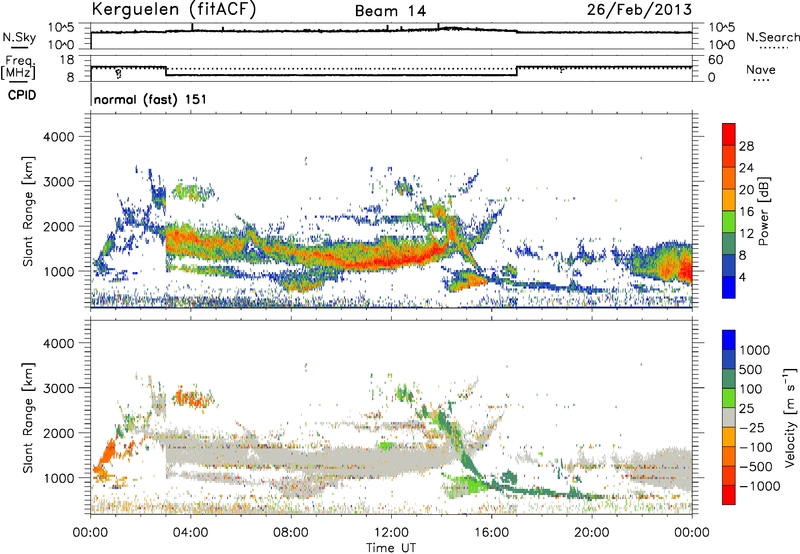Click the -500 tick on velocity colorbar
The image size is (800, 554).
pos(756,467)
